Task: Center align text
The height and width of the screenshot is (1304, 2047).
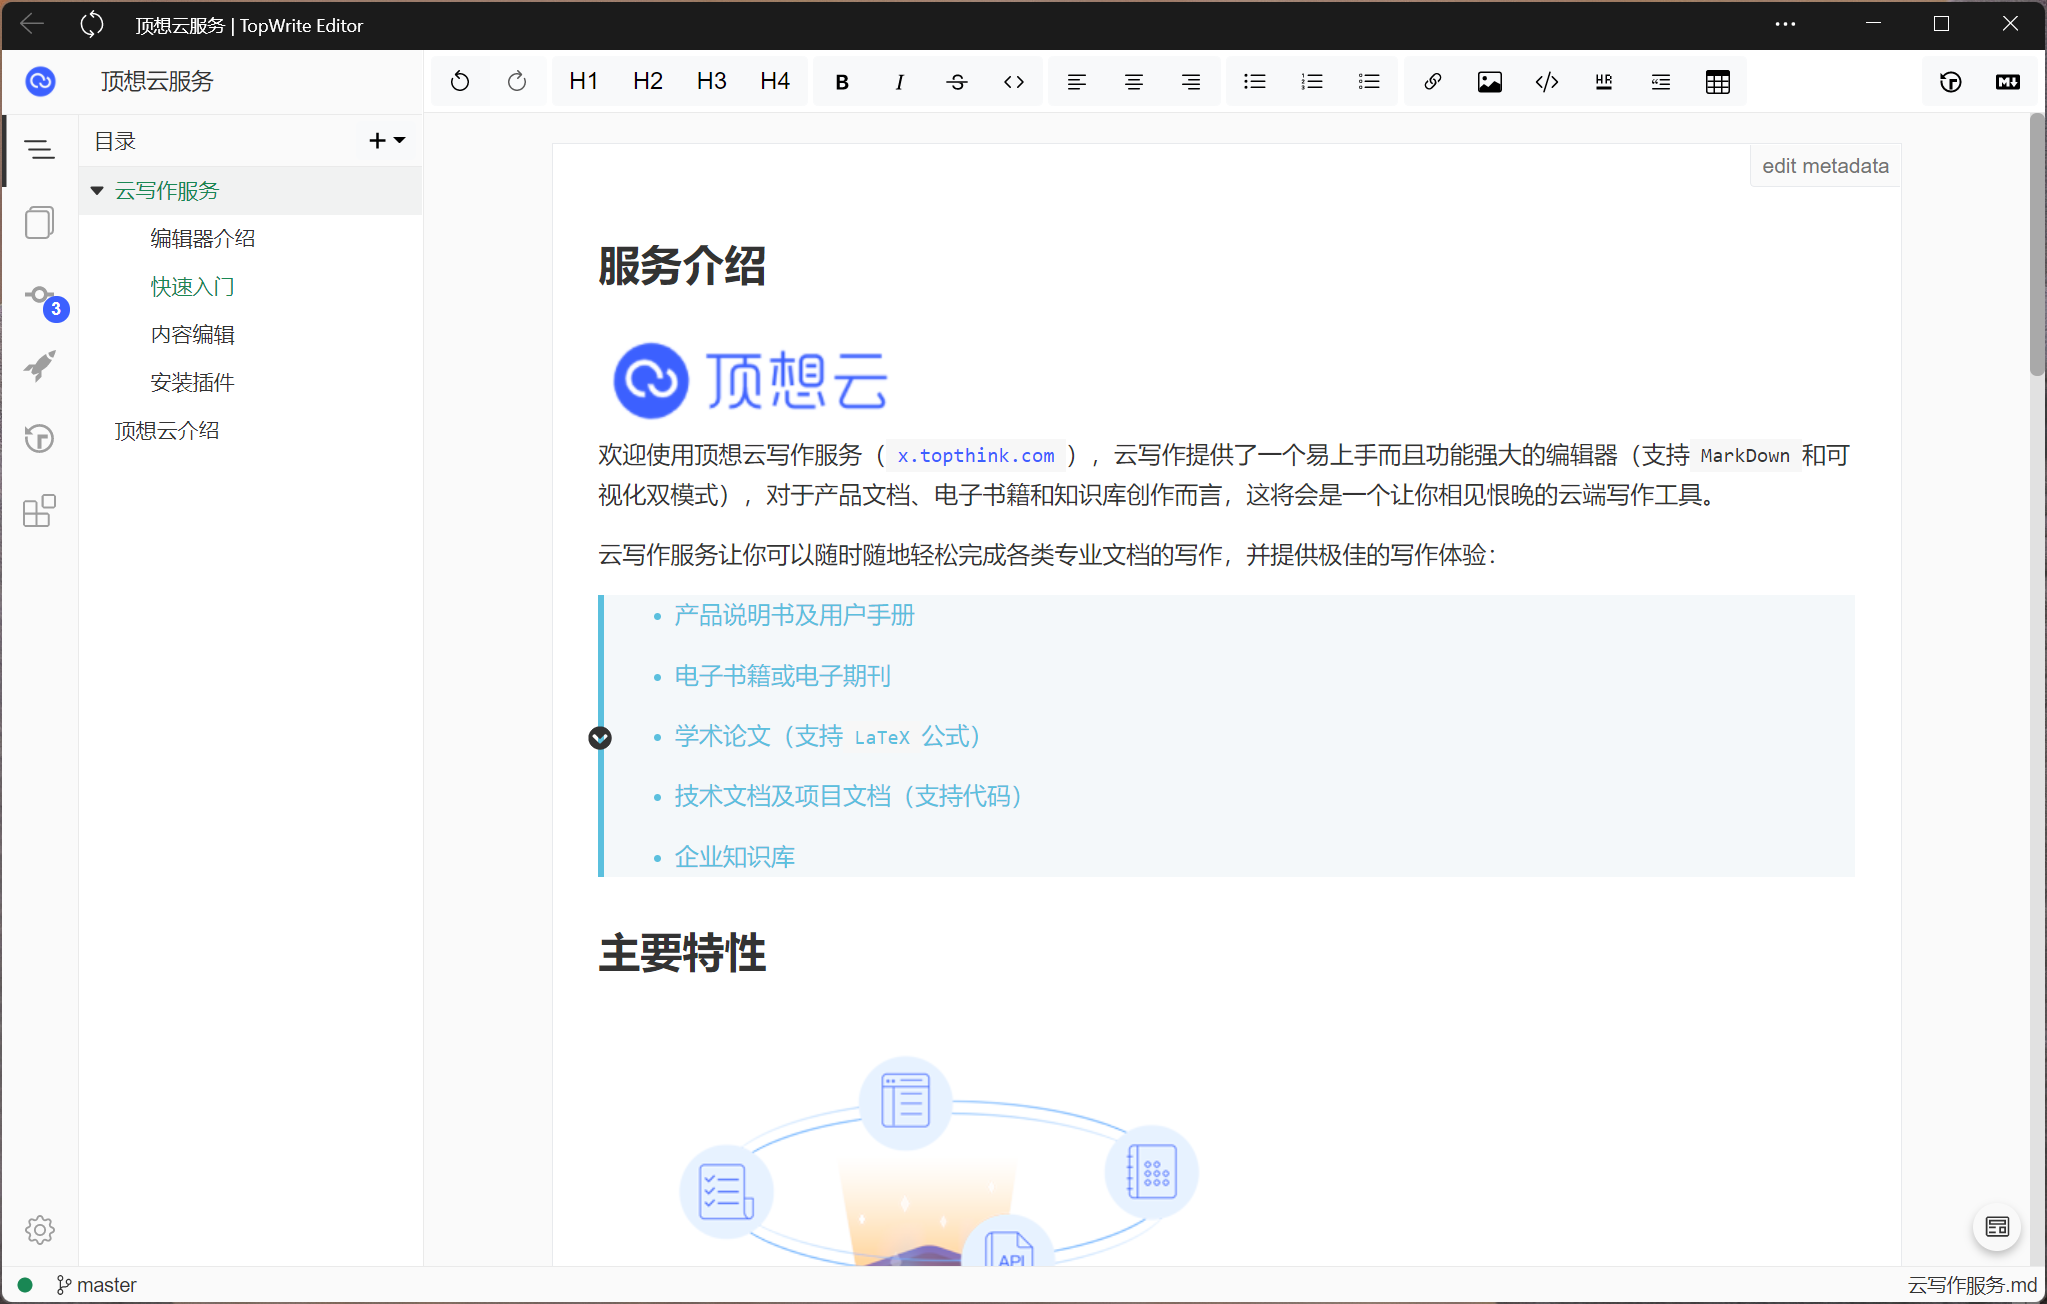Action: pos(1134,82)
